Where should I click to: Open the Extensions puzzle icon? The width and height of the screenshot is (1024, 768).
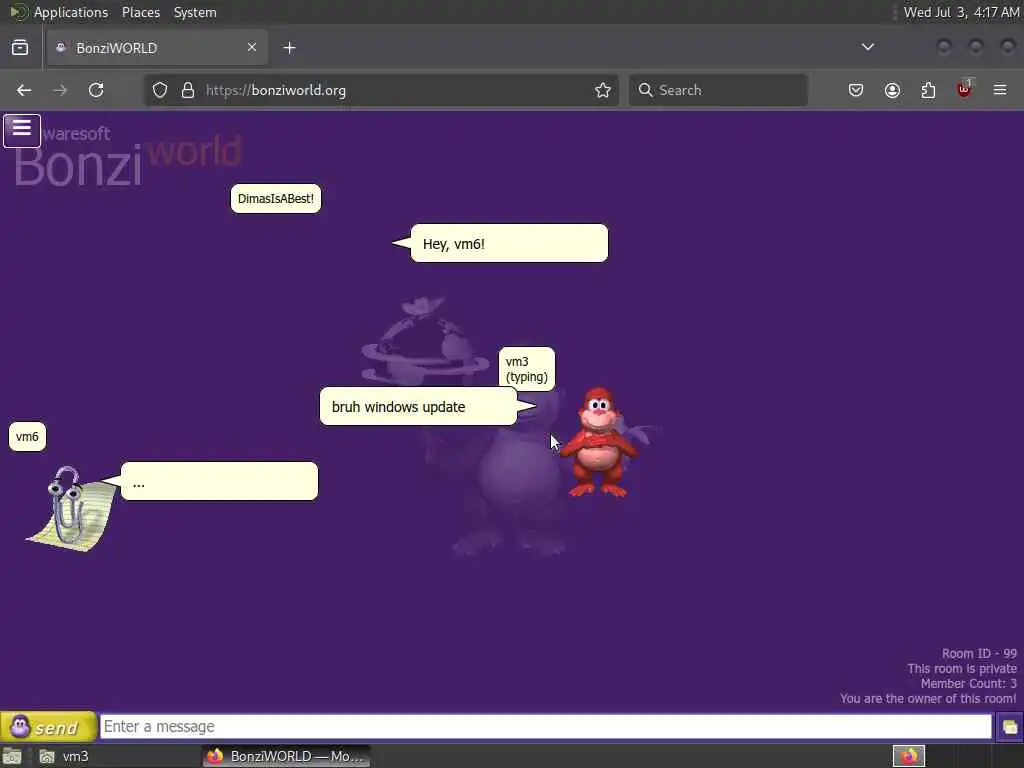(x=928, y=90)
